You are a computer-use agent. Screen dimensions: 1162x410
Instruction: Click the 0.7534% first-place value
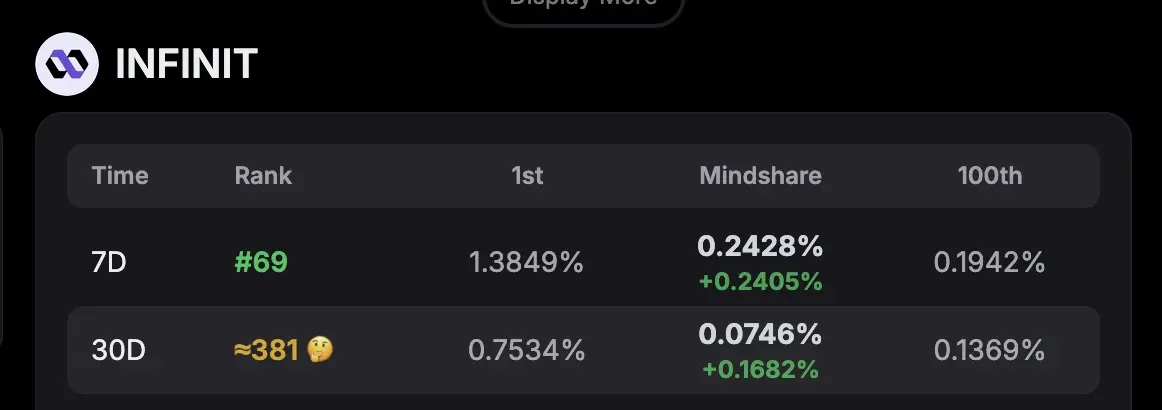(526, 350)
